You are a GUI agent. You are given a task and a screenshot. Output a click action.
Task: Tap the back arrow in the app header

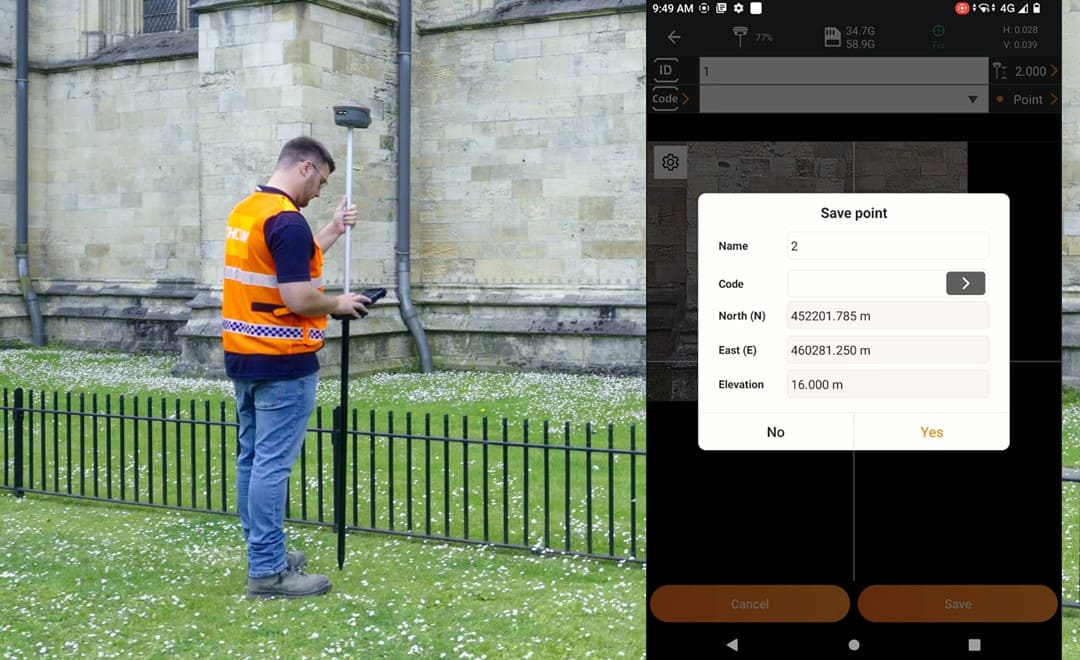click(674, 37)
